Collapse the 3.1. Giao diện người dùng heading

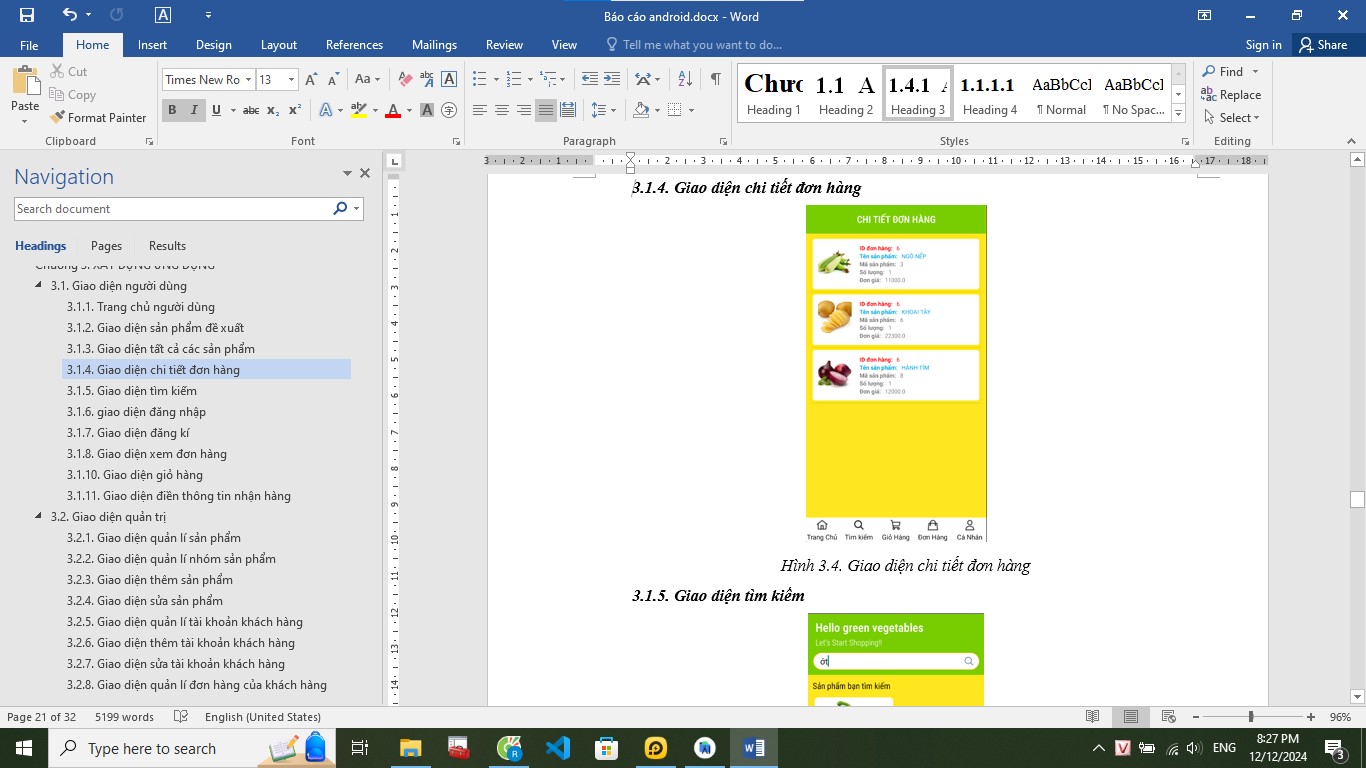(x=39, y=286)
